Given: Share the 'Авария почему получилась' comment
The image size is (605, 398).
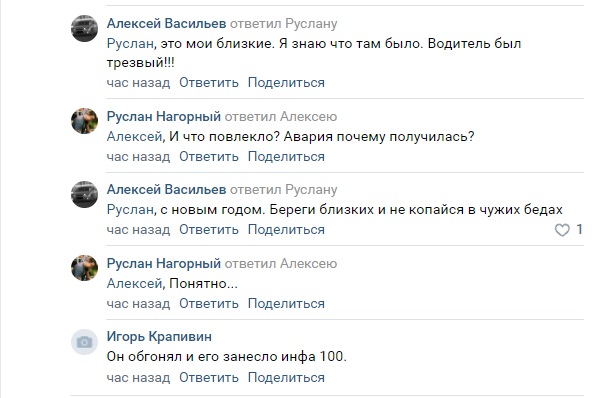Looking at the screenshot, I should 286,157.
